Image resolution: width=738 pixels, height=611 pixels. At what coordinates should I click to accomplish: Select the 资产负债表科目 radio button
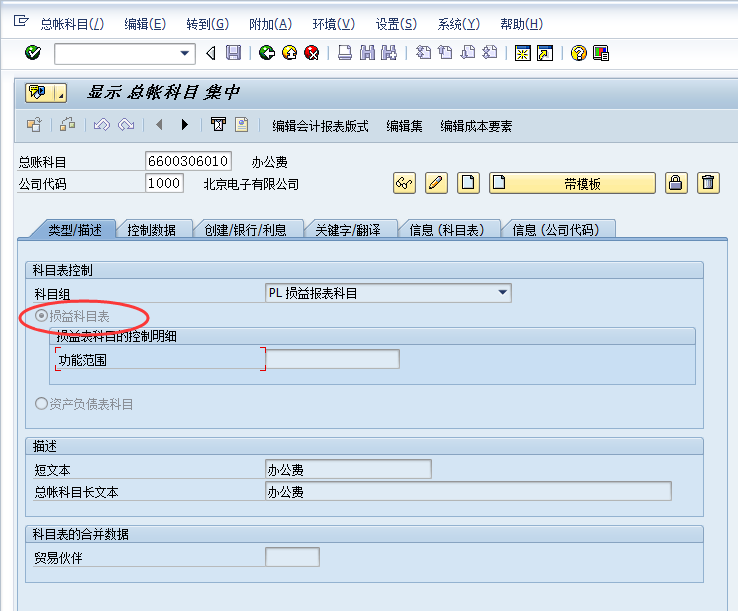coord(41,403)
